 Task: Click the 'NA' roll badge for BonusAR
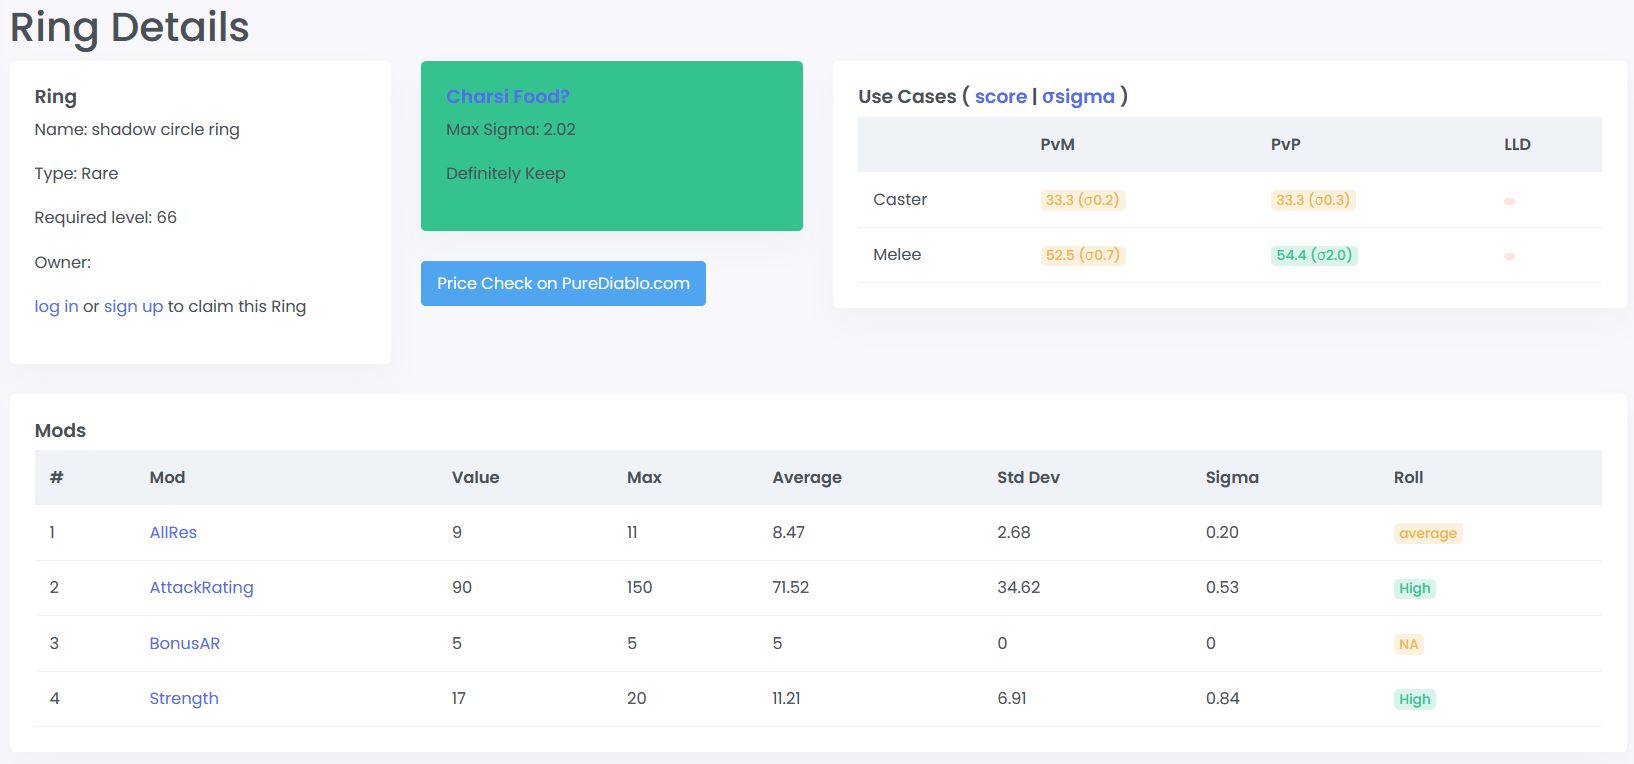[1408, 644]
